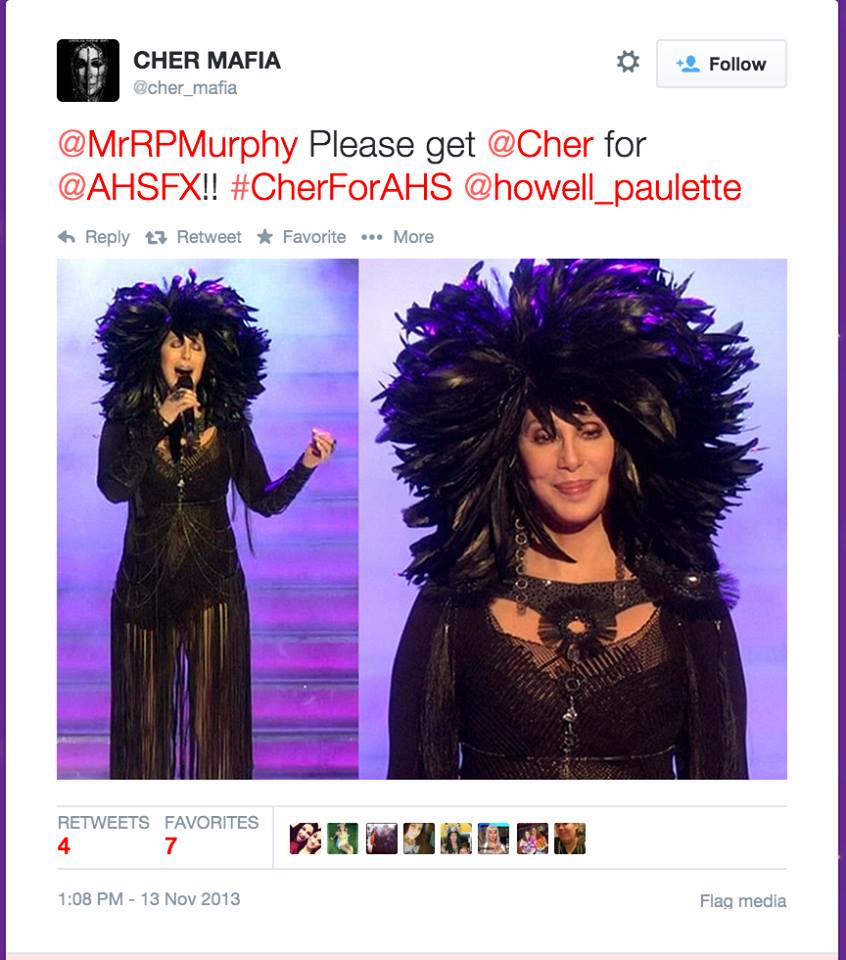The width and height of the screenshot is (846, 960).
Task: Click the Retweet arrows icon
Action: pyautogui.click(x=156, y=238)
